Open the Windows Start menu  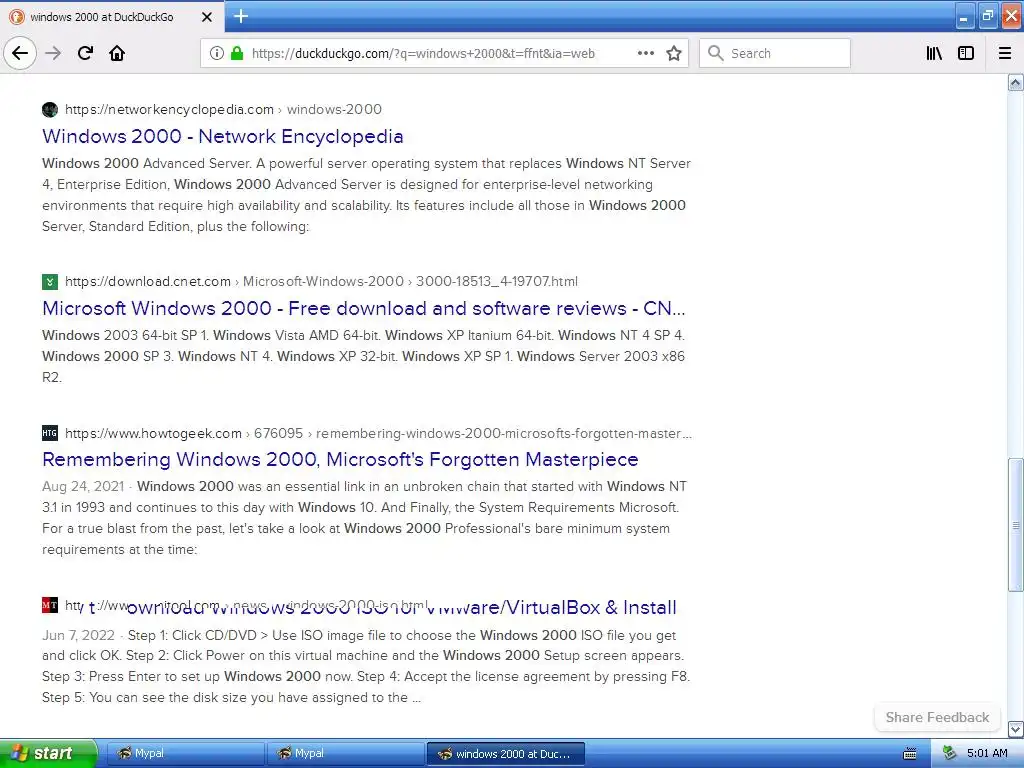click(48, 753)
